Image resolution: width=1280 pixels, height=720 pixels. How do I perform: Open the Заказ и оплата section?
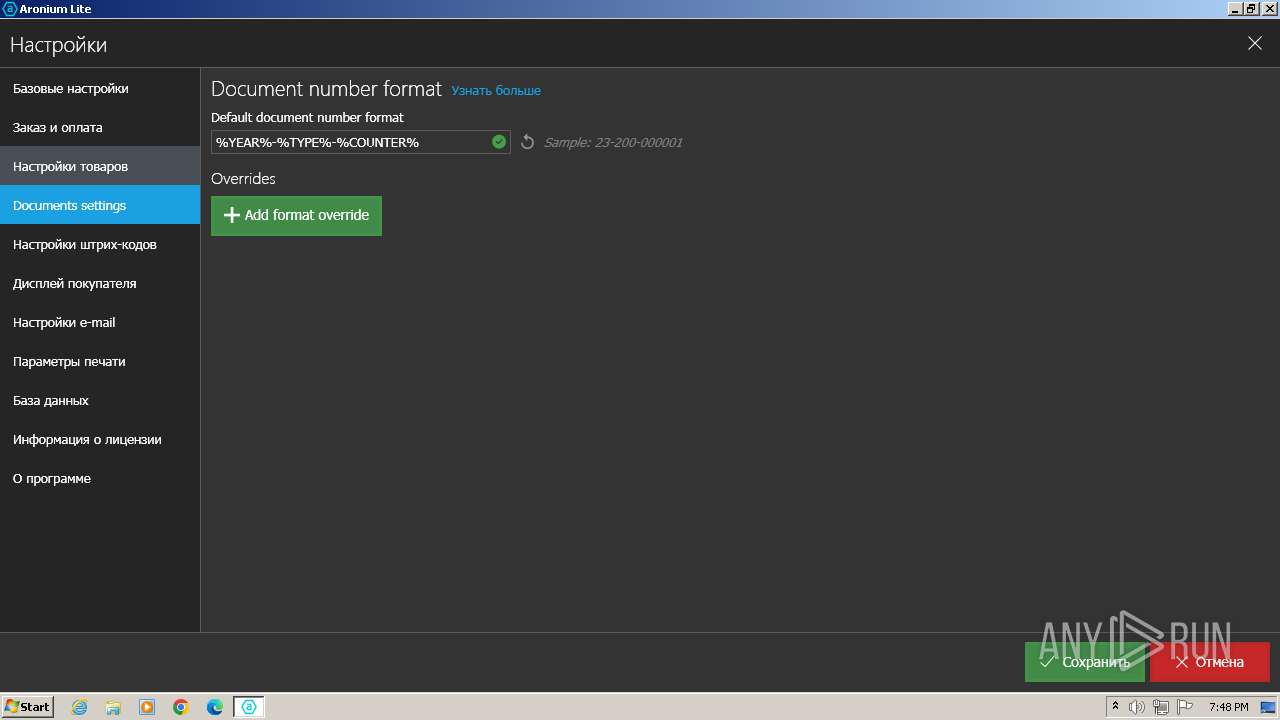[100, 127]
